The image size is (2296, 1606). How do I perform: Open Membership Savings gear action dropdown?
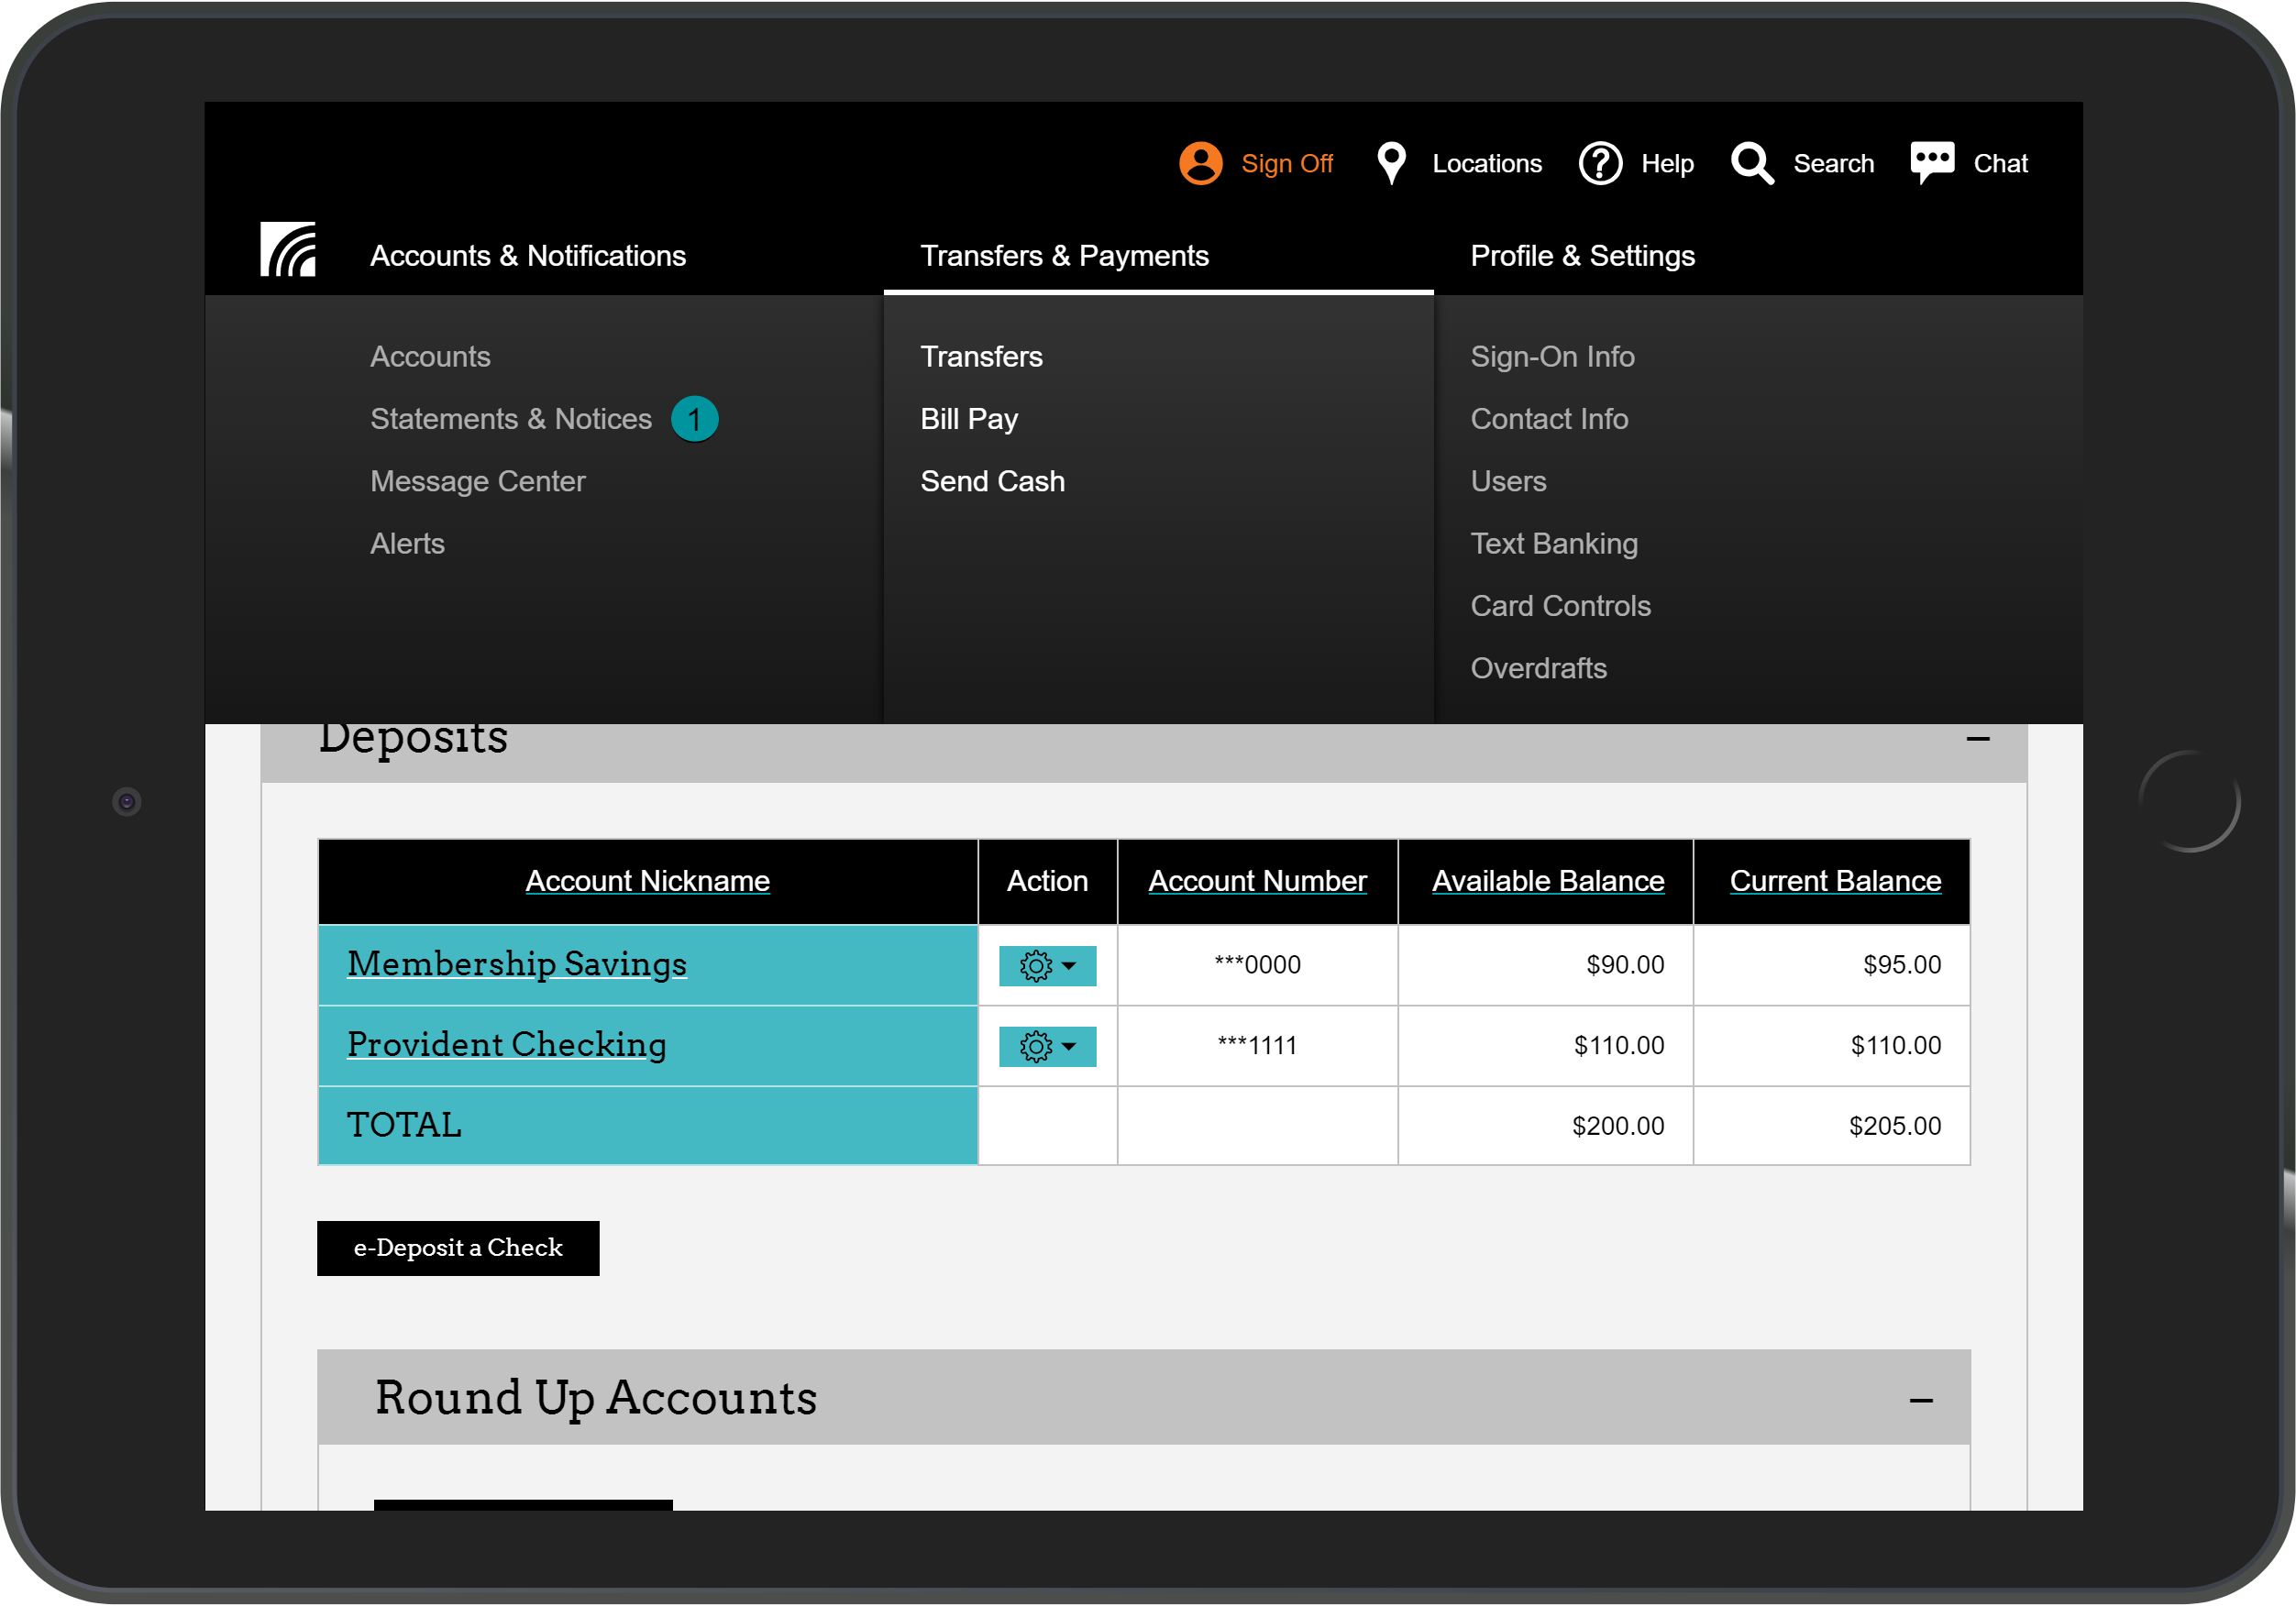click(x=1047, y=966)
